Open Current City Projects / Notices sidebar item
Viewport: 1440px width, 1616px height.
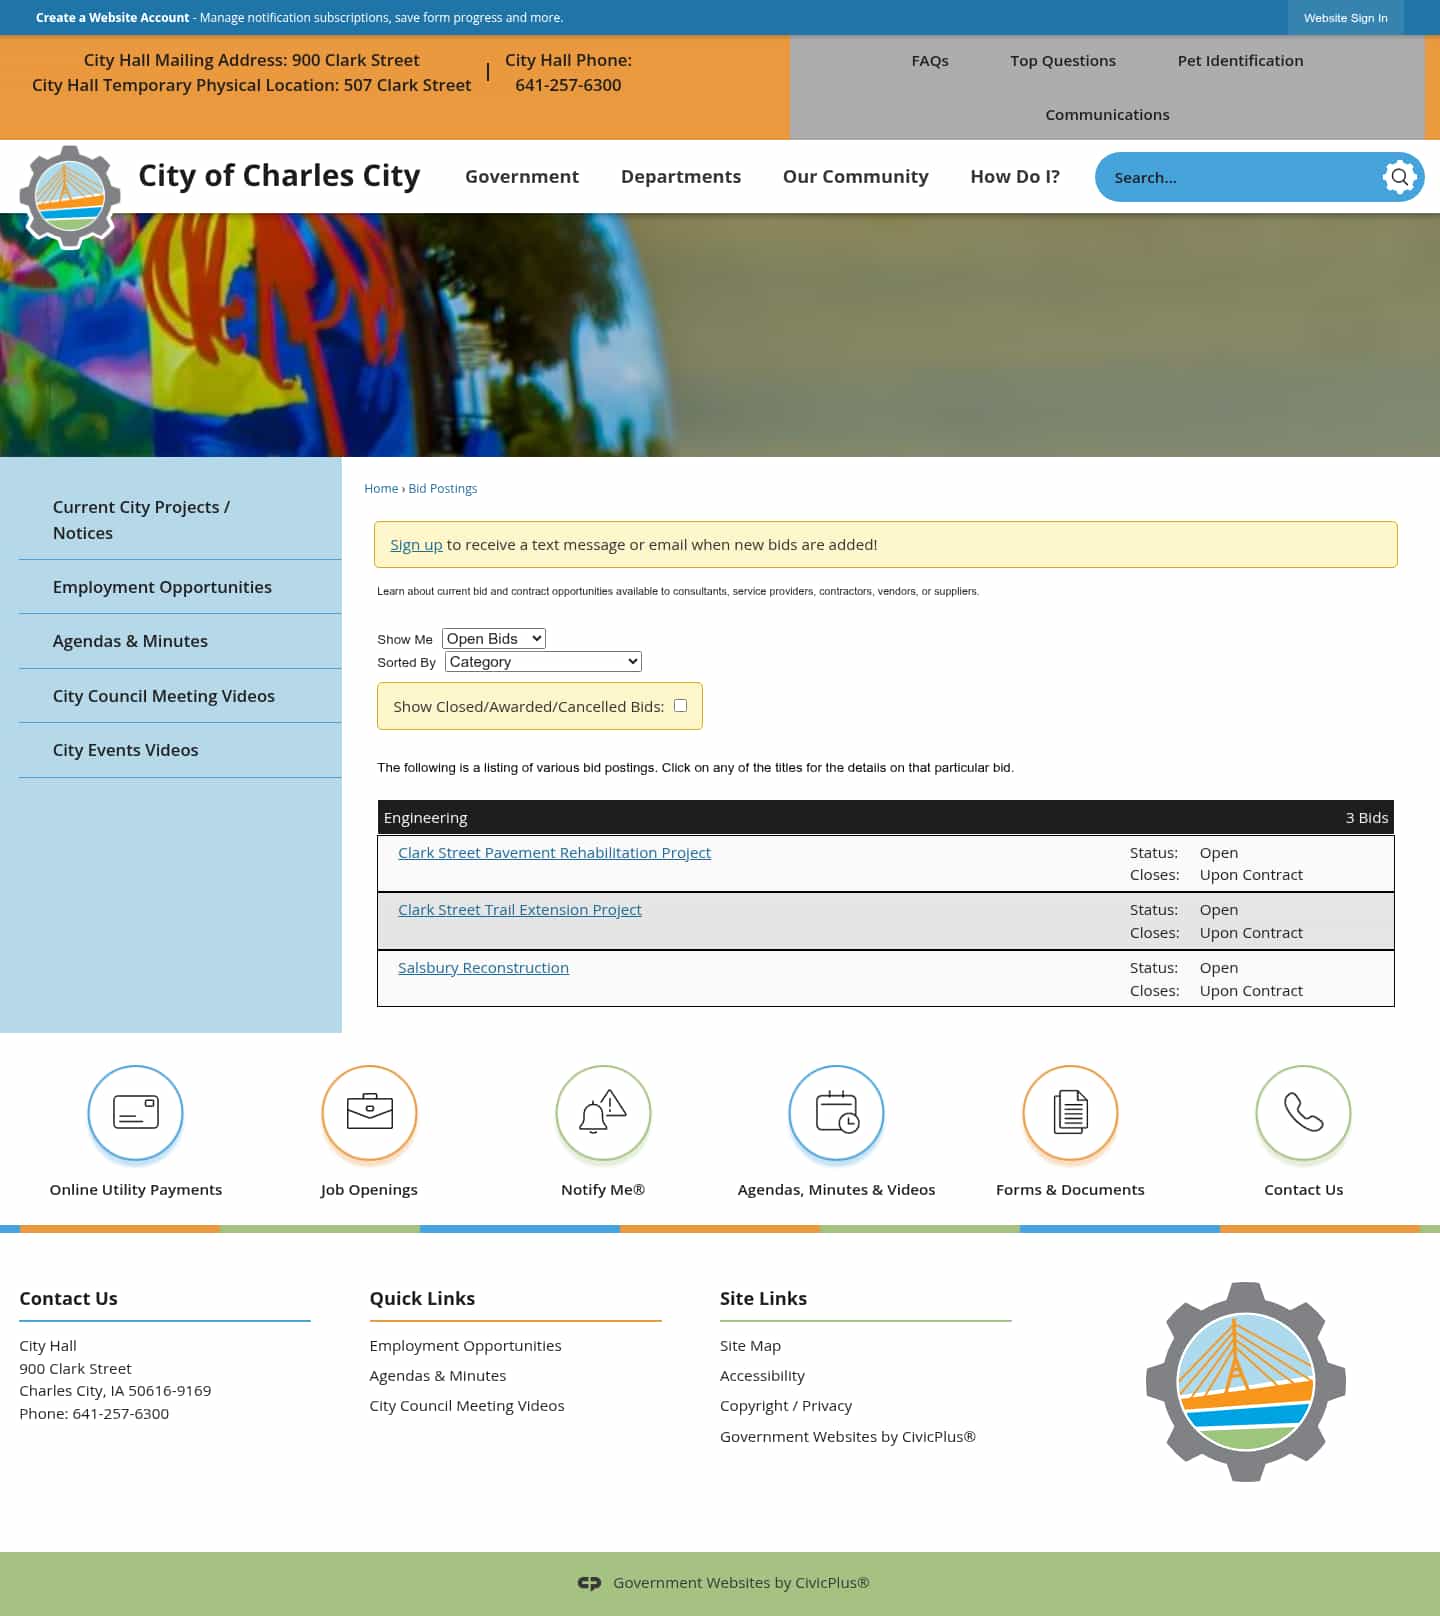(180, 520)
